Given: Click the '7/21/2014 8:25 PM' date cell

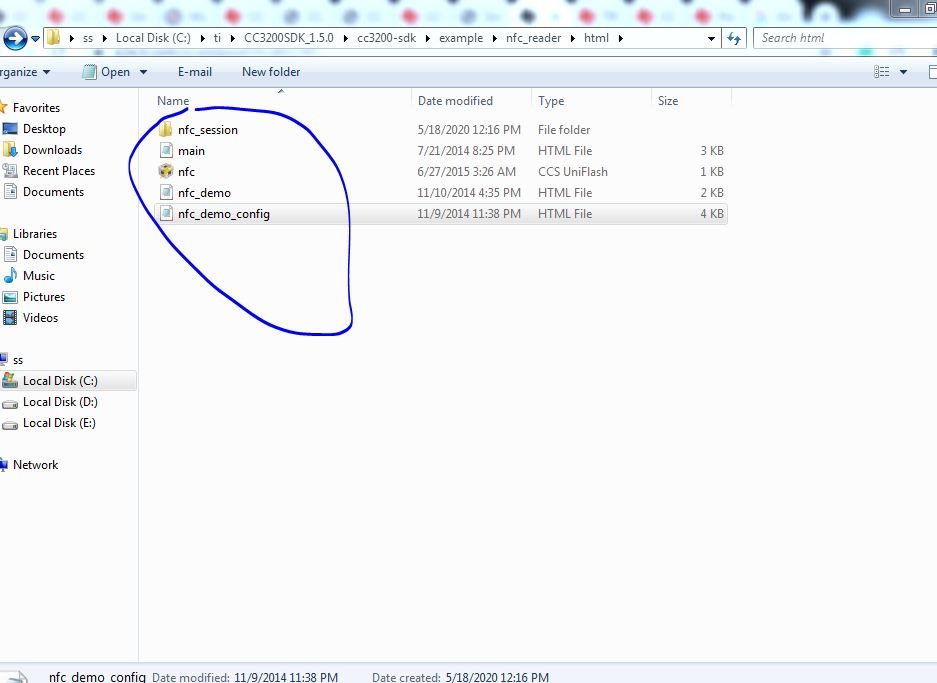Looking at the screenshot, I should 466,151.
